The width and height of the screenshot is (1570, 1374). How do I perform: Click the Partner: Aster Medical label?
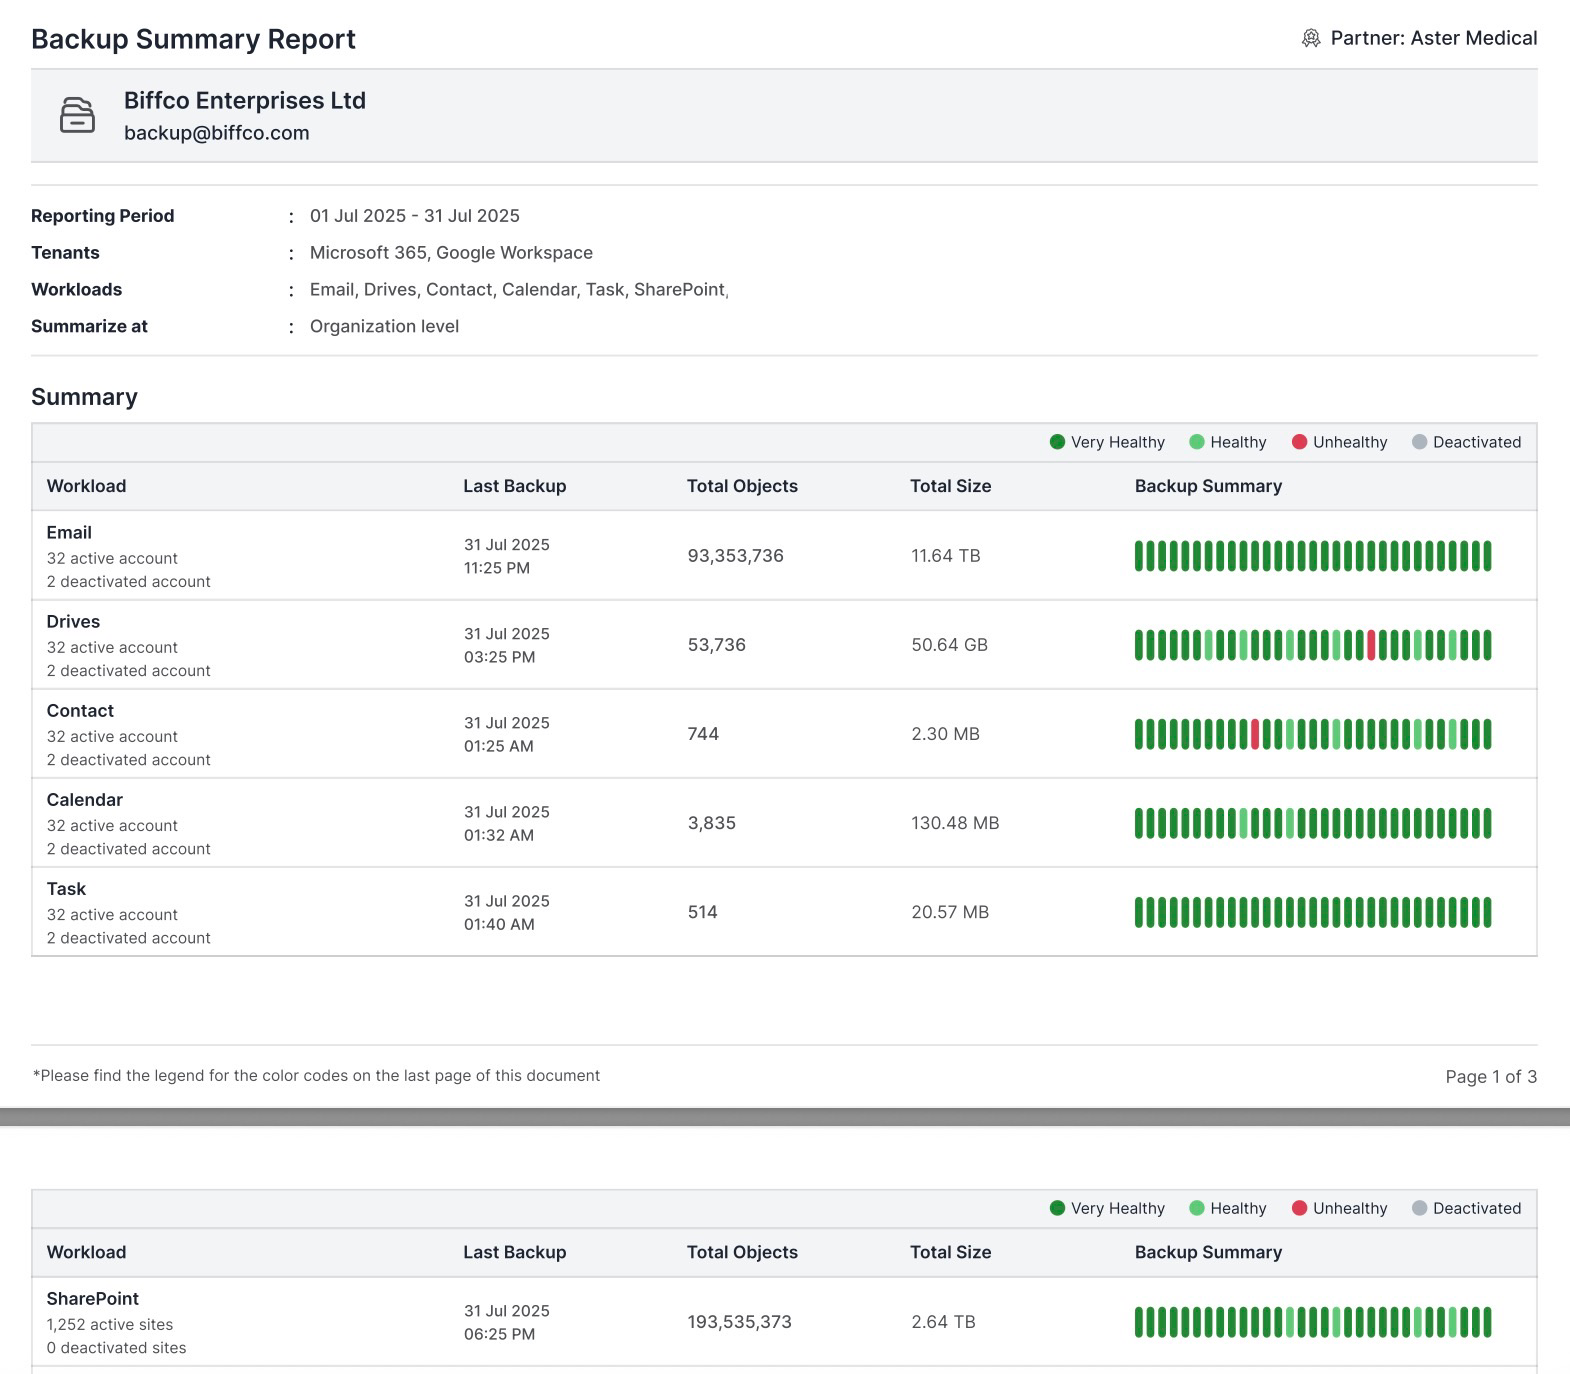1433,39
